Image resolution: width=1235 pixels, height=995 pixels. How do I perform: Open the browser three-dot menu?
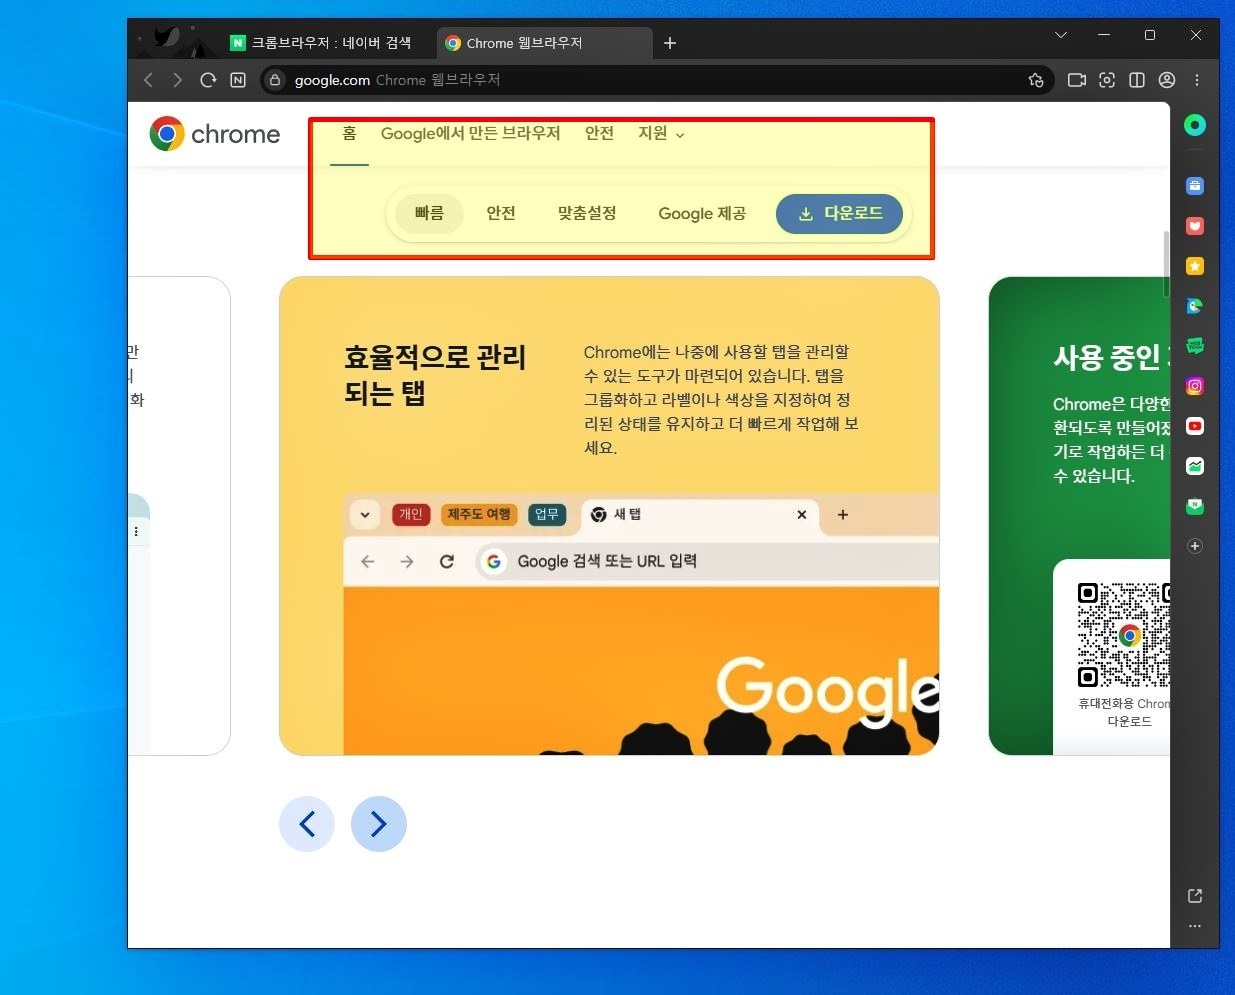pyautogui.click(x=1197, y=80)
